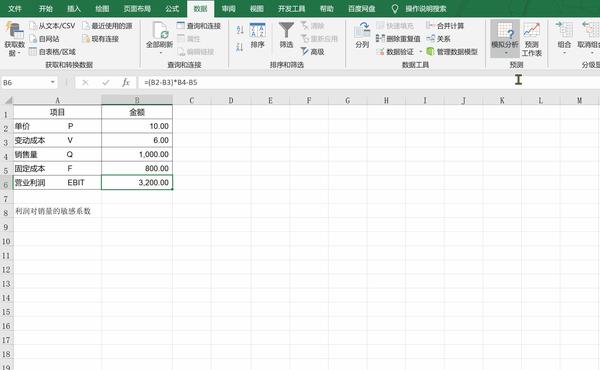The image size is (600, 370).
Task: Select cell with value 1,000.00
Action: tap(137, 154)
